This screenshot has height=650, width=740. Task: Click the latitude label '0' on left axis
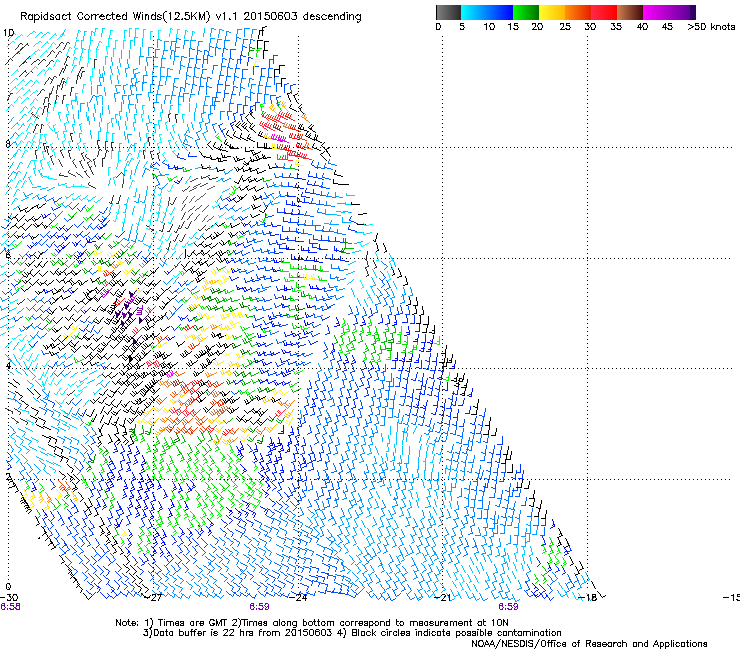tap(8, 587)
